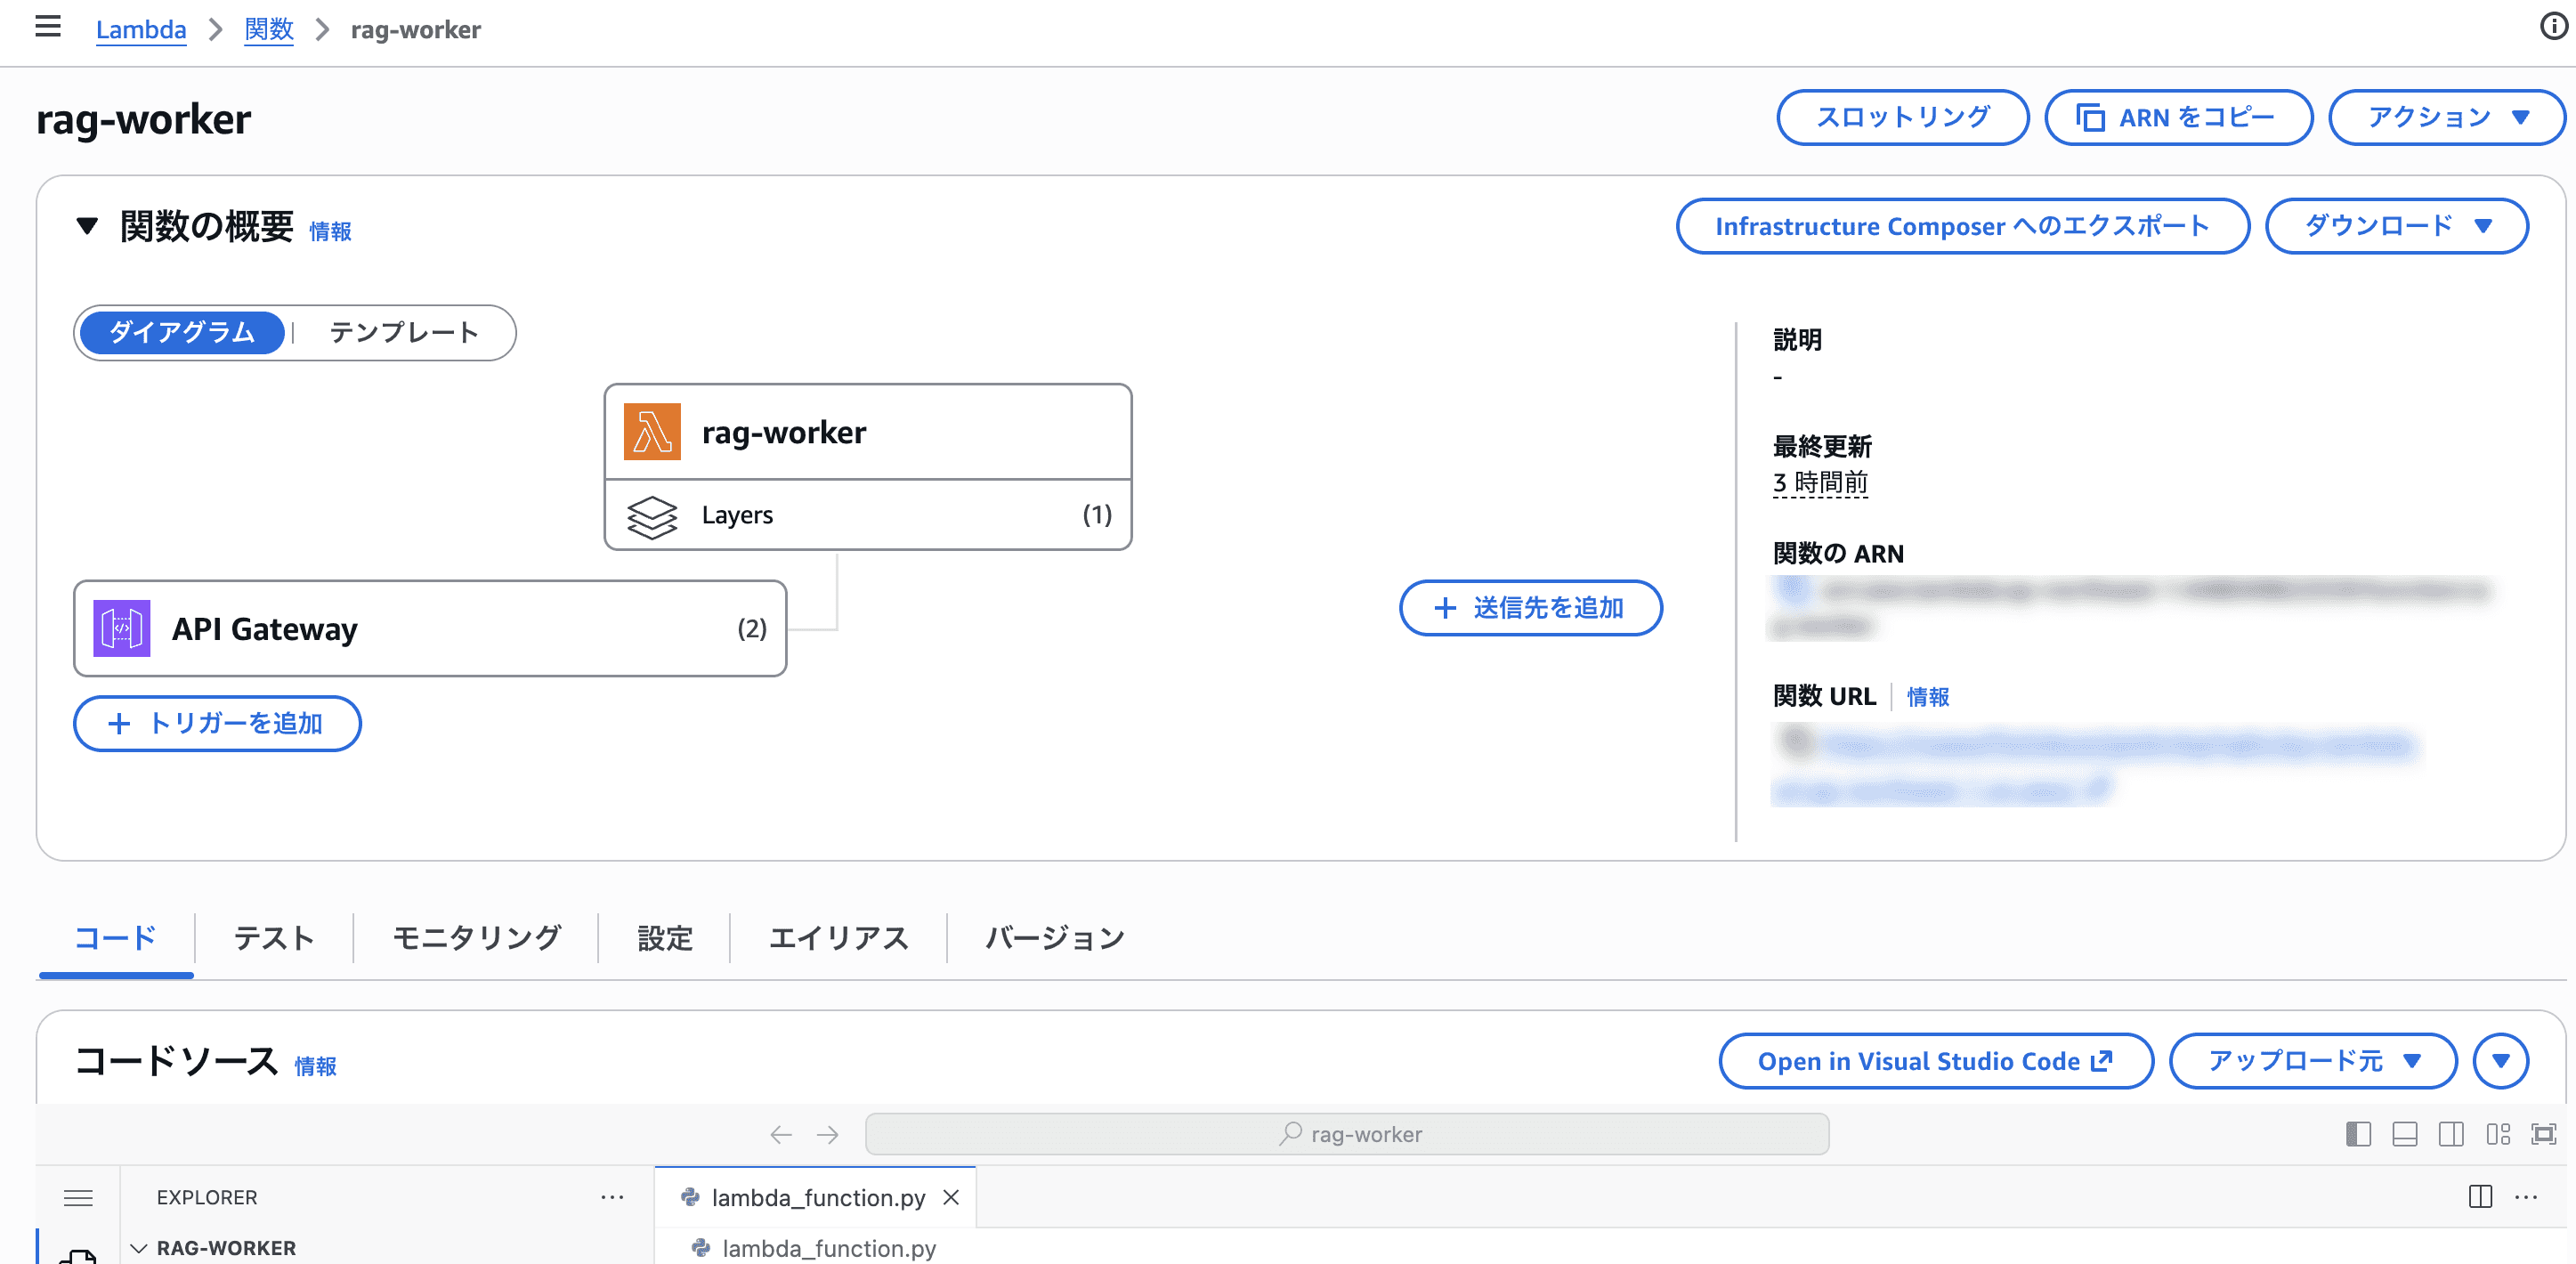2576x1264 pixels.
Task: Collapse the 関数の概要 section triangle
Action: pos(87,226)
